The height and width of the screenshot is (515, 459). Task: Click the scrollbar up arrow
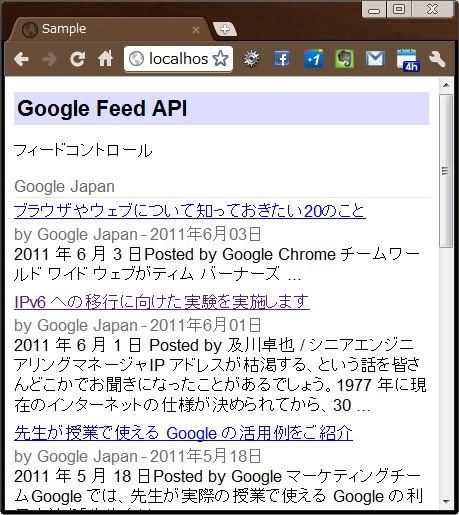[446, 85]
